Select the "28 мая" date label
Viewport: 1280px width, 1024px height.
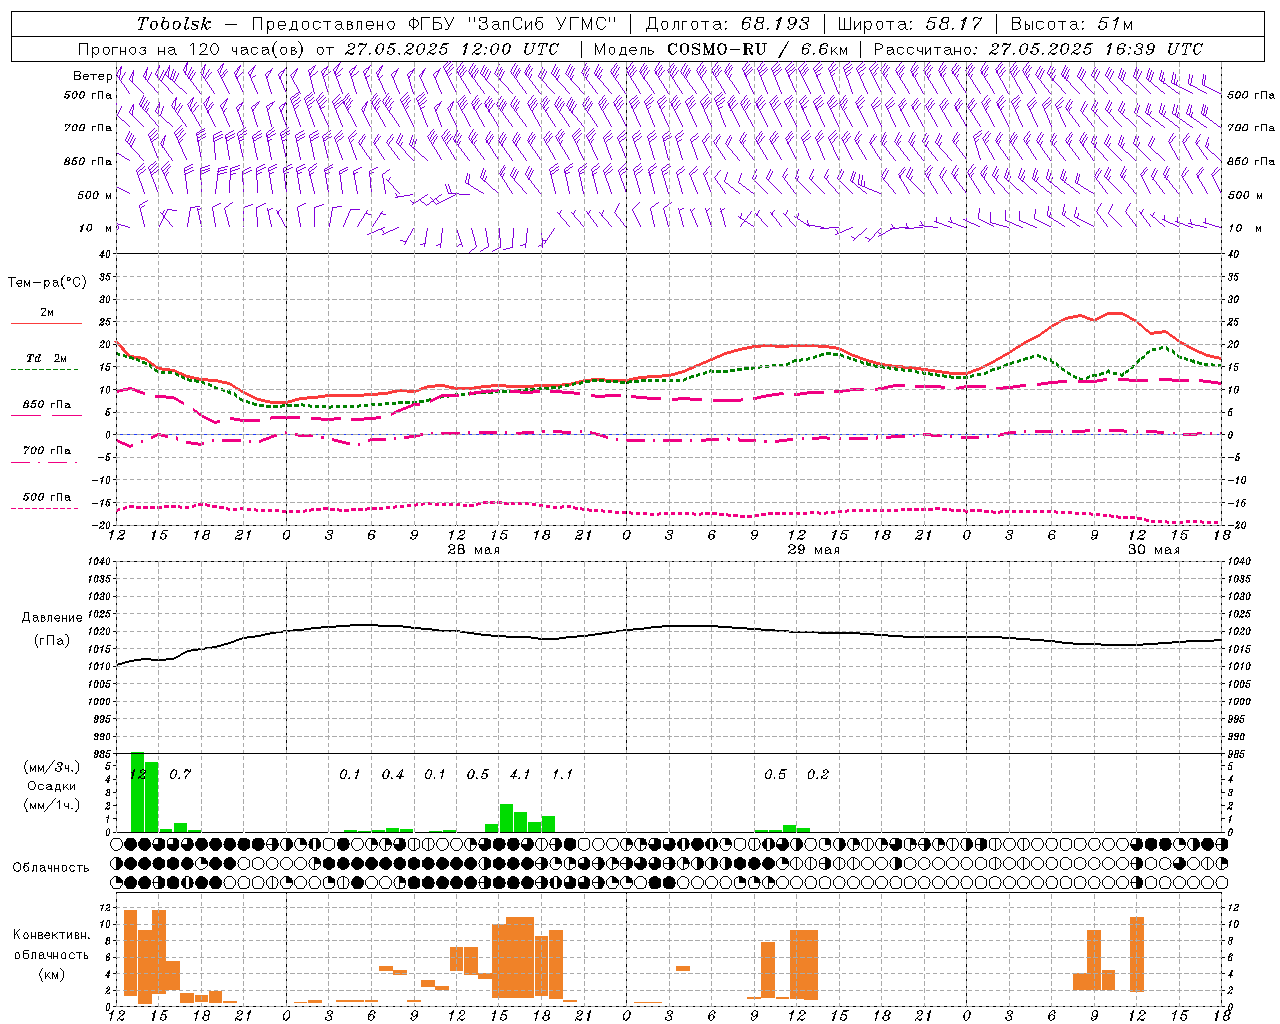474,550
